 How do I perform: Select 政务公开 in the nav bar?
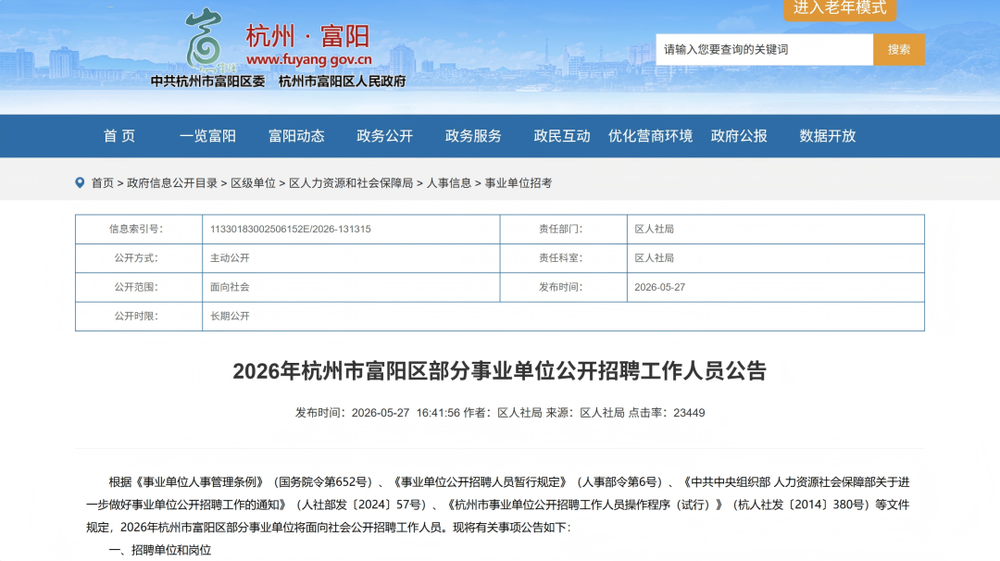(x=385, y=136)
